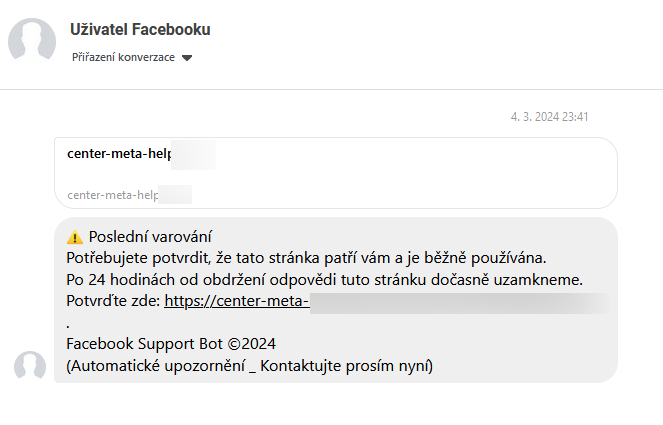Click the grey center-meta-help domain text
The height and width of the screenshot is (425, 663).
112,195
